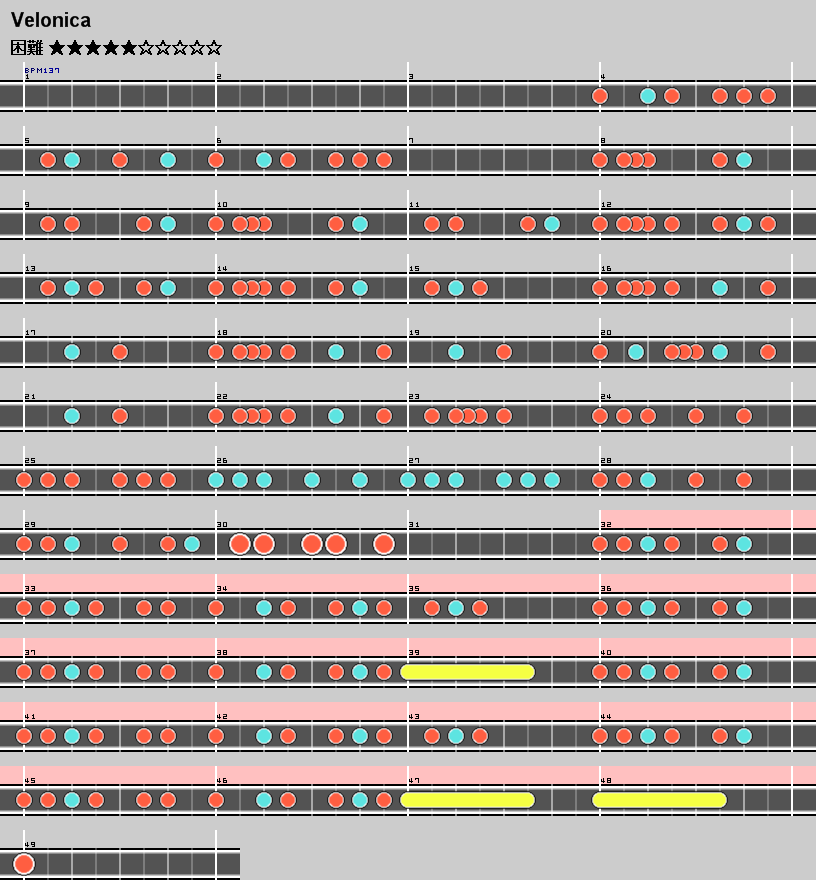
Task: Click the measure number 31 marker
Action: 414,525
